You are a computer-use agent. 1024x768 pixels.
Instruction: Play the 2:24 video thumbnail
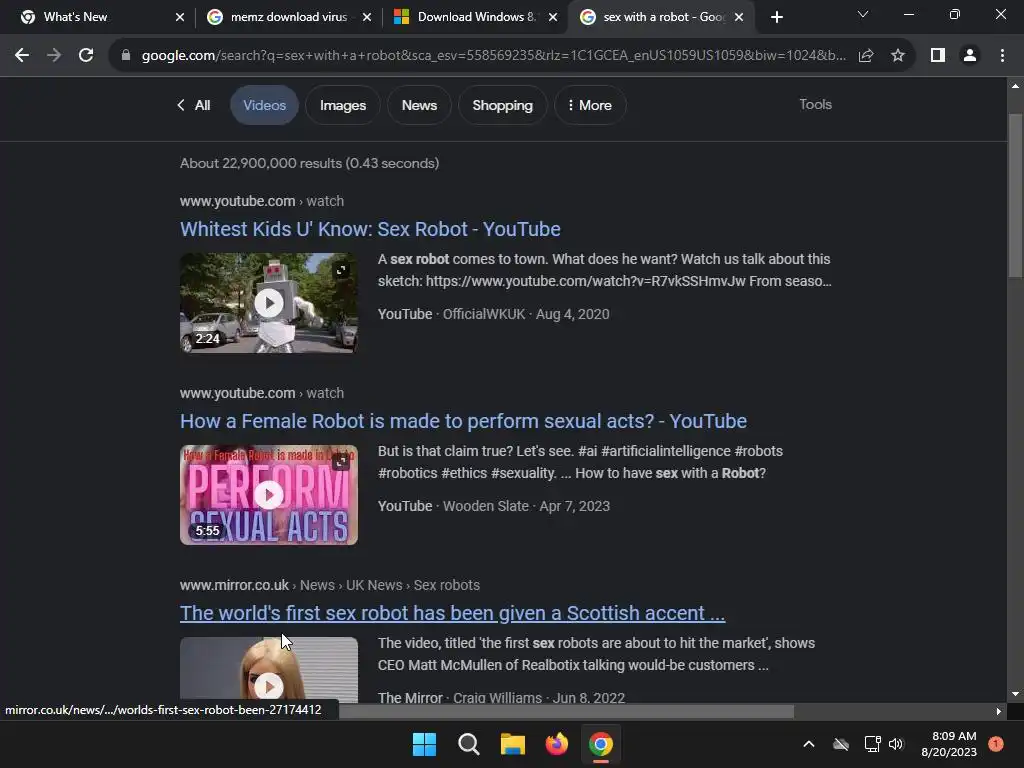pos(269,303)
